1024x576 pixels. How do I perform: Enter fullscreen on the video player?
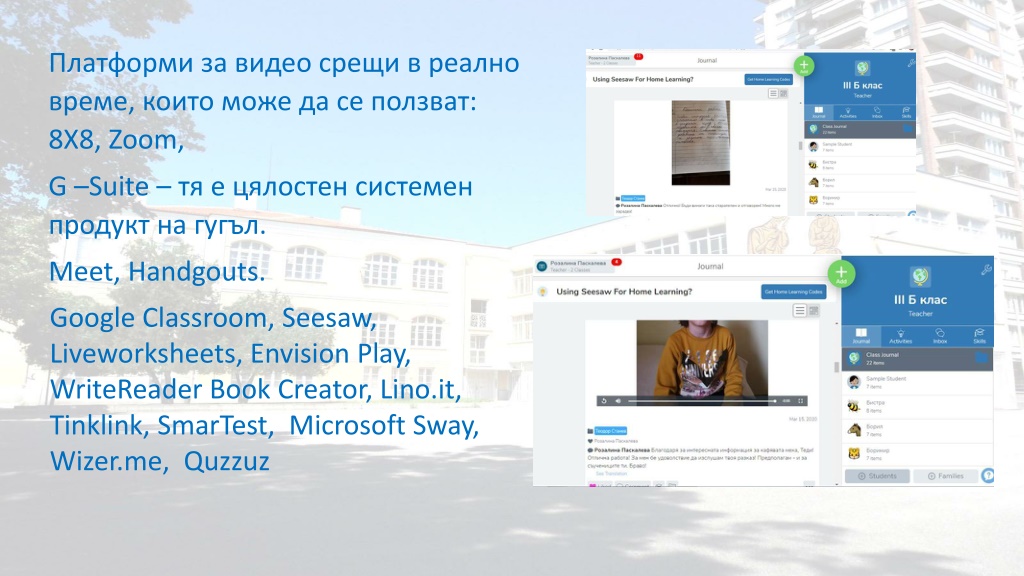pos(800,401)
